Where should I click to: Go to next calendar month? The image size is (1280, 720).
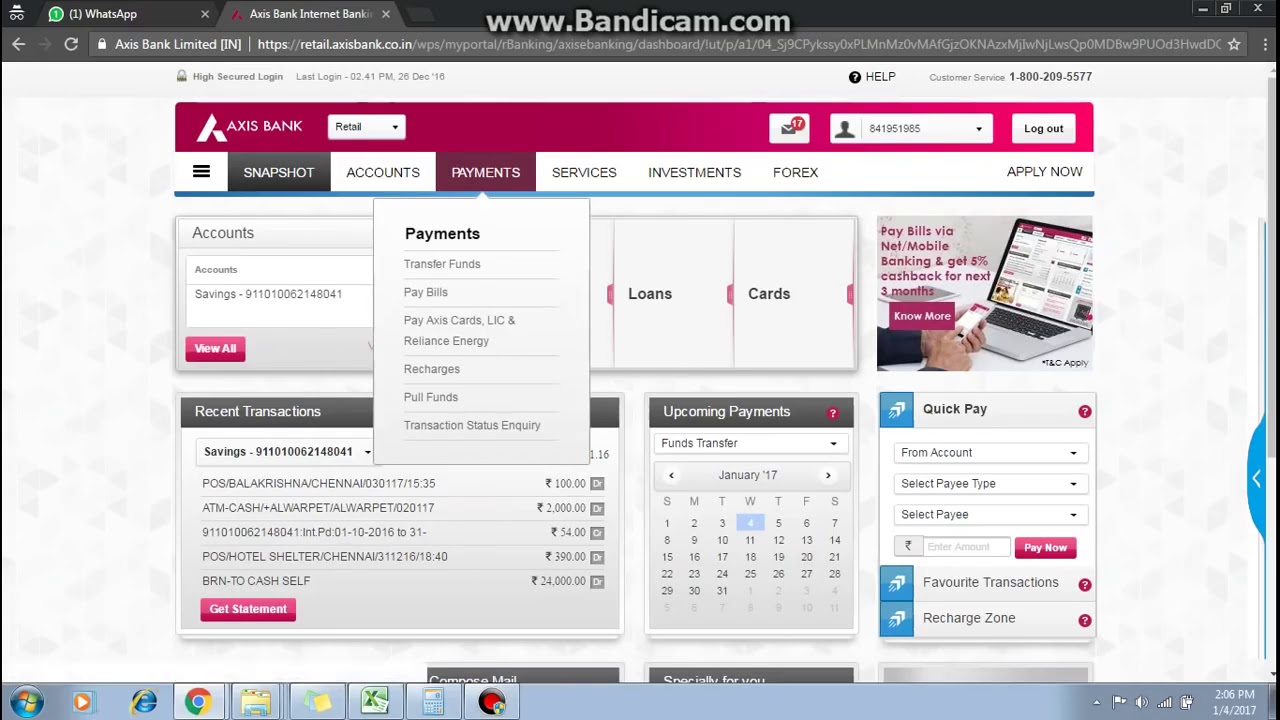pyautogui.click(x=828, y=476)
